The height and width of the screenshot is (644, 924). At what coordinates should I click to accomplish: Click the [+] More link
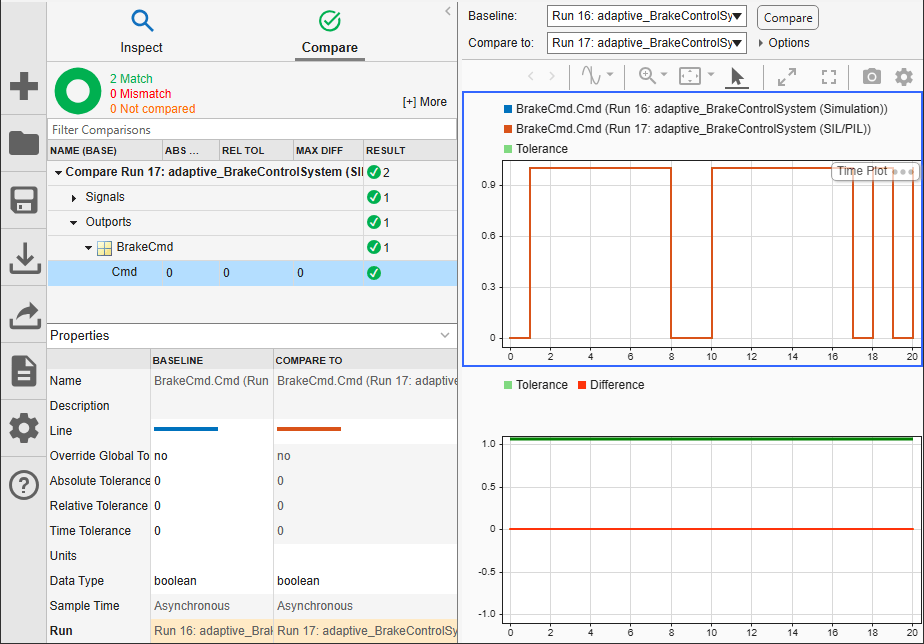424,102
